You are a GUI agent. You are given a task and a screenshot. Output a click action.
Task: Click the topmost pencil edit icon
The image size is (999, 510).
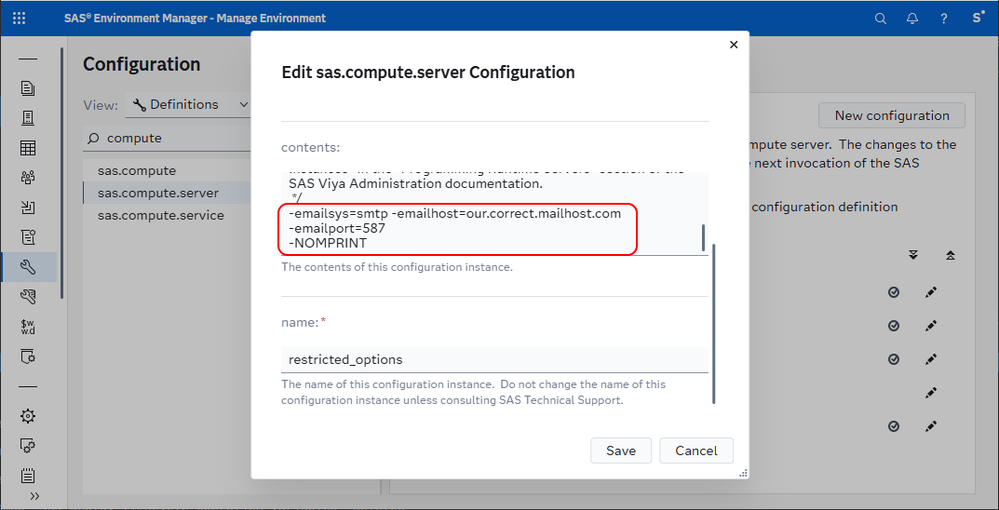[x=931, y=292]
